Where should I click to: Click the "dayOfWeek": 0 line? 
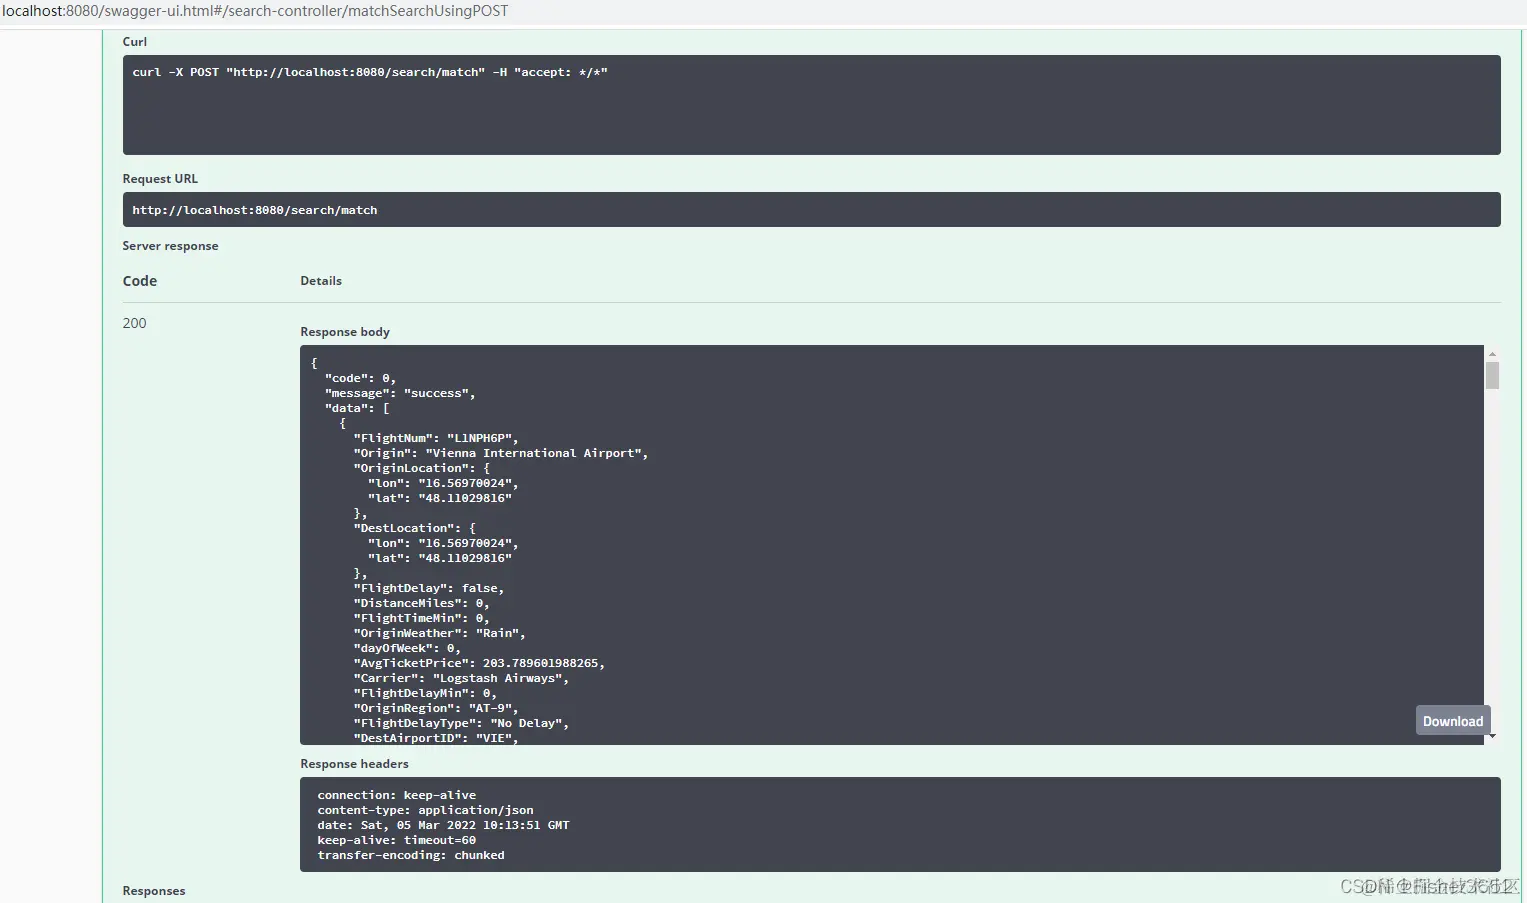point(407,648)
